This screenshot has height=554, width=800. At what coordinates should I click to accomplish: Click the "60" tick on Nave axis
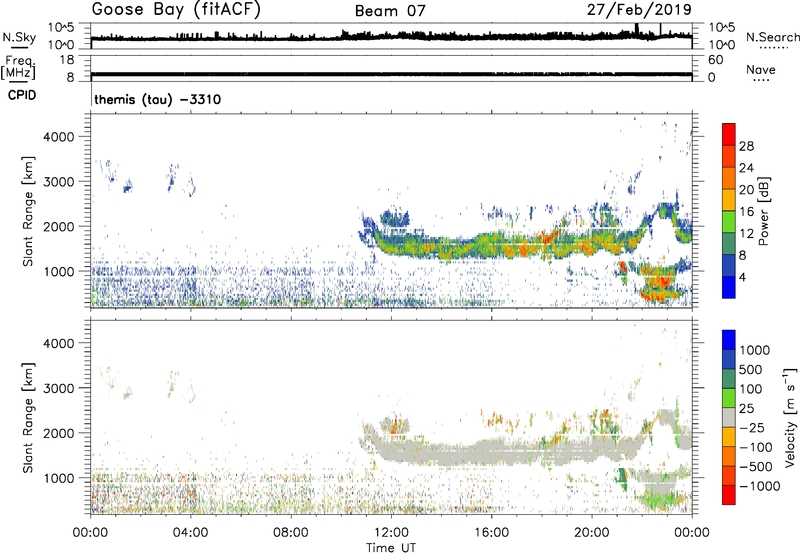[x=715, y=60]
